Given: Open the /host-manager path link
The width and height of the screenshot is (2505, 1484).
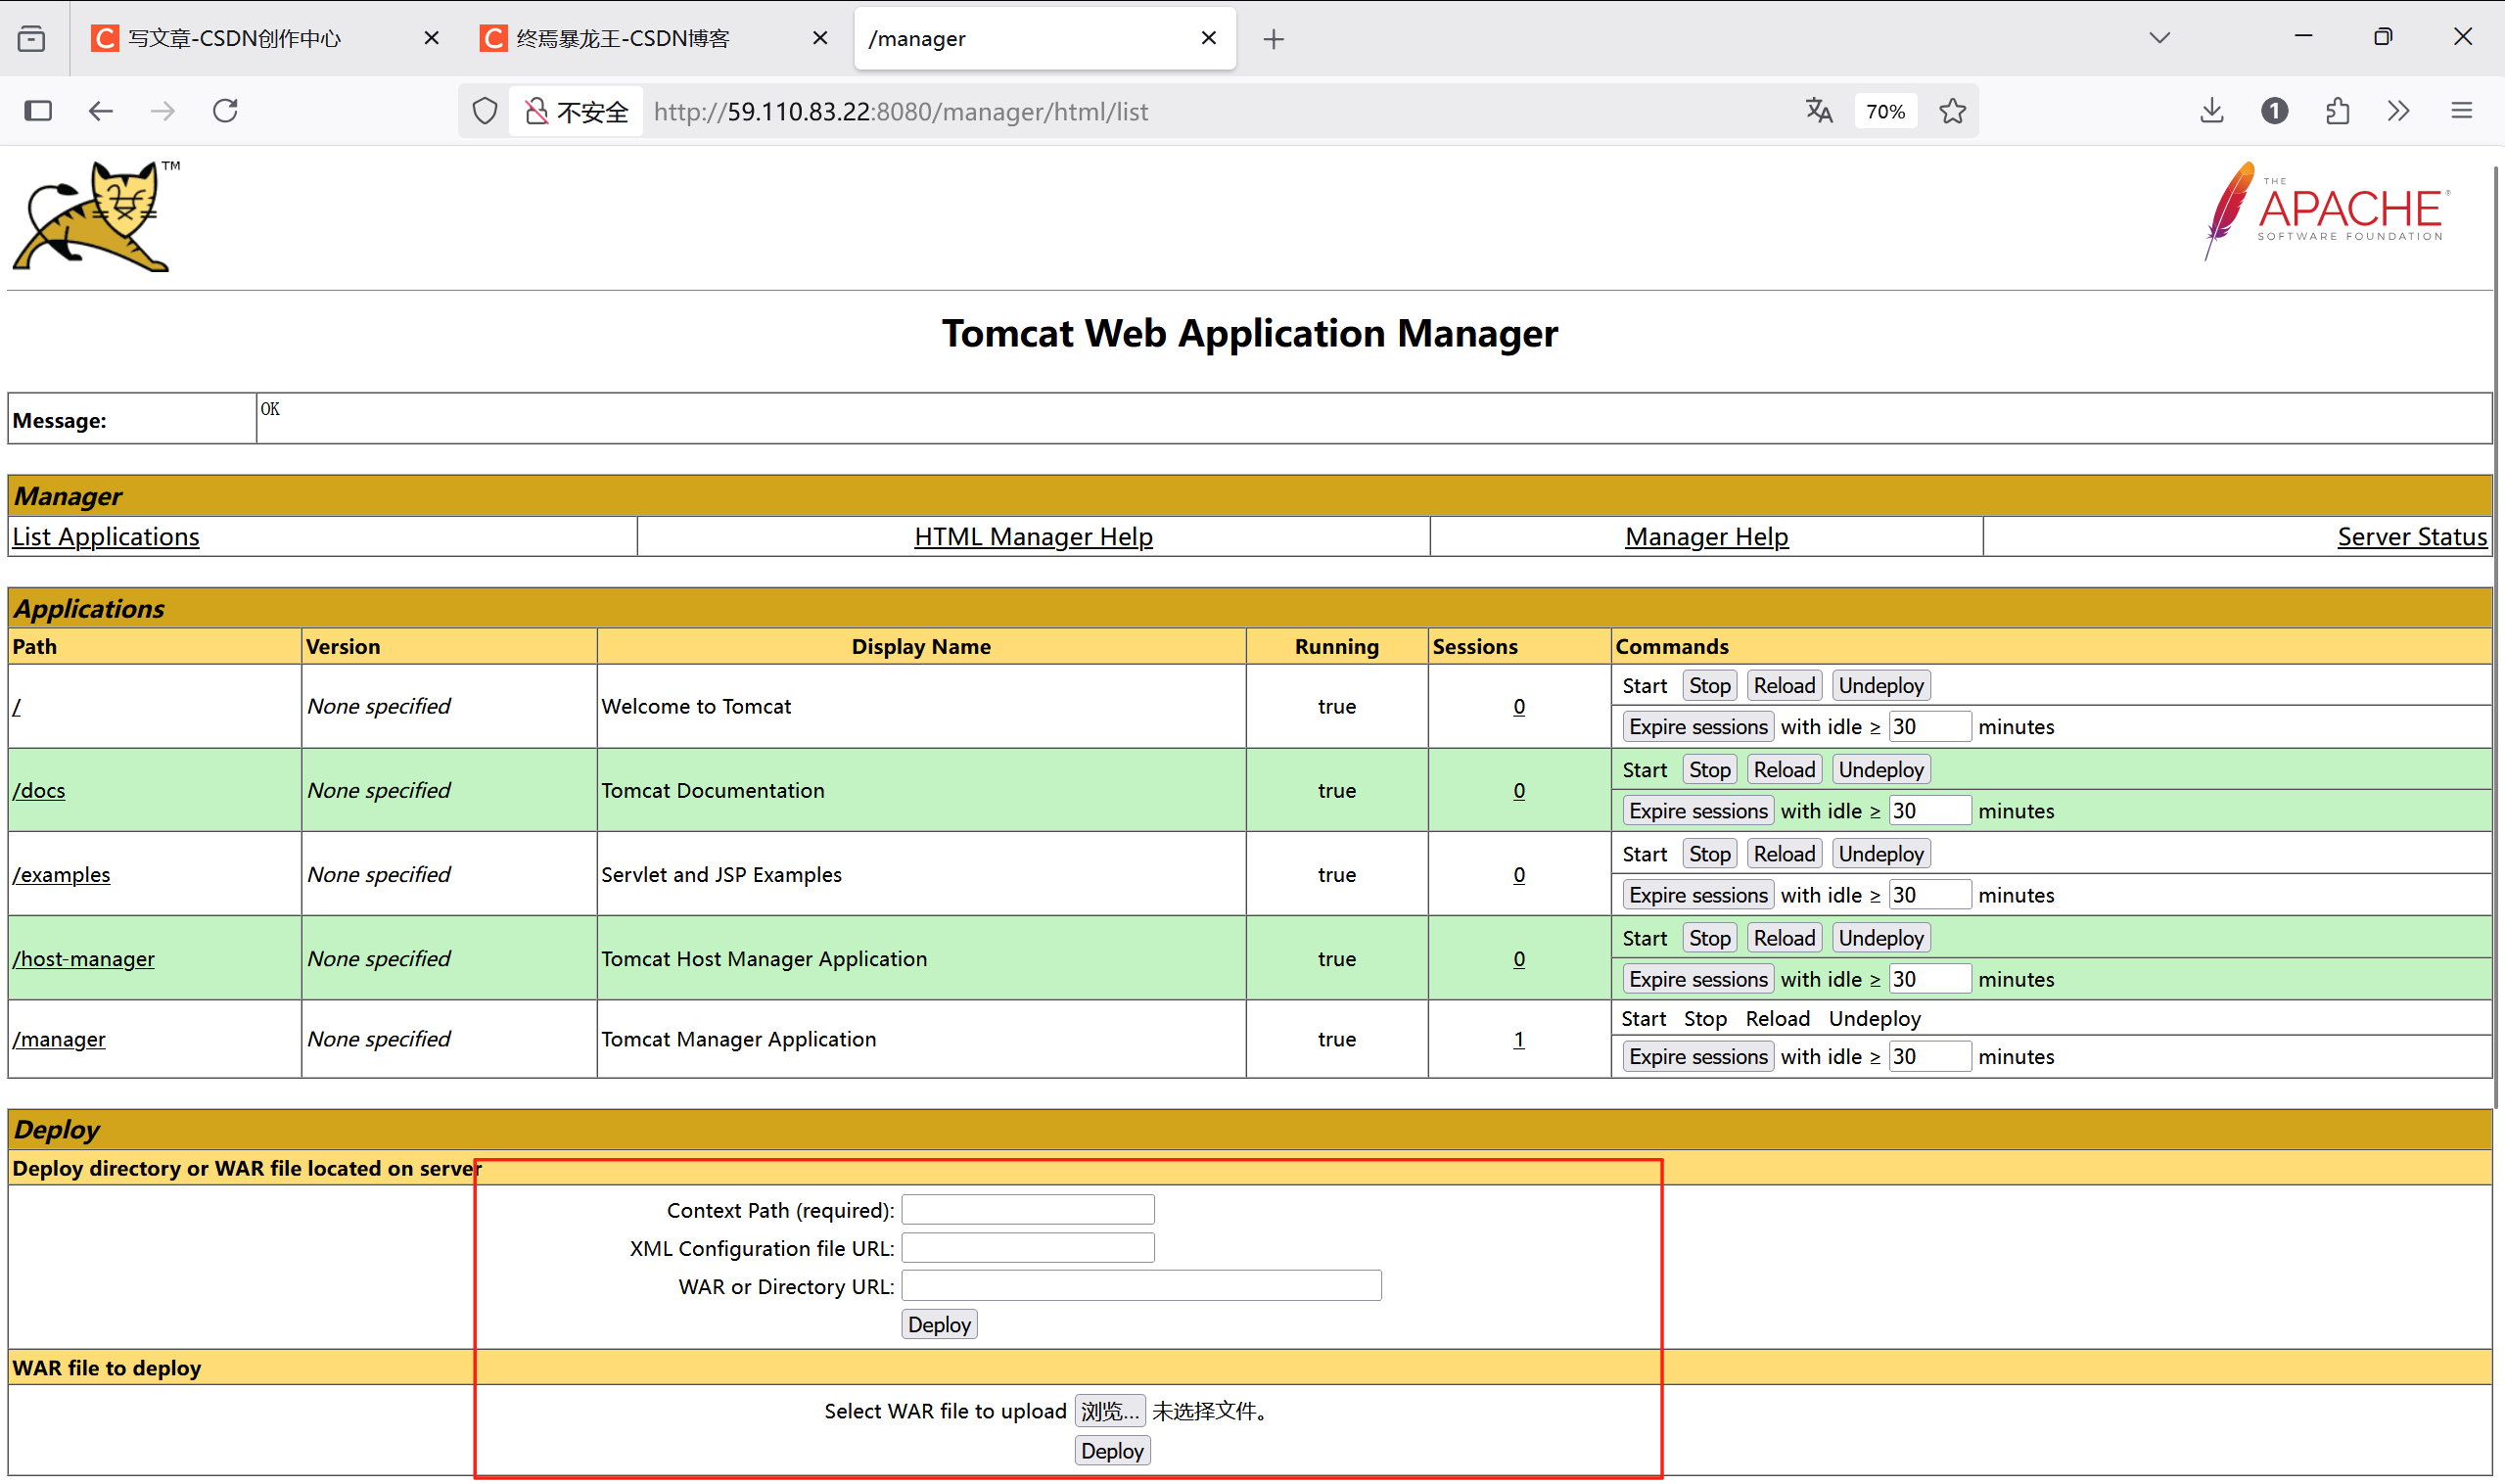Looking at the screenshot, I should click(x=83, y=959).
